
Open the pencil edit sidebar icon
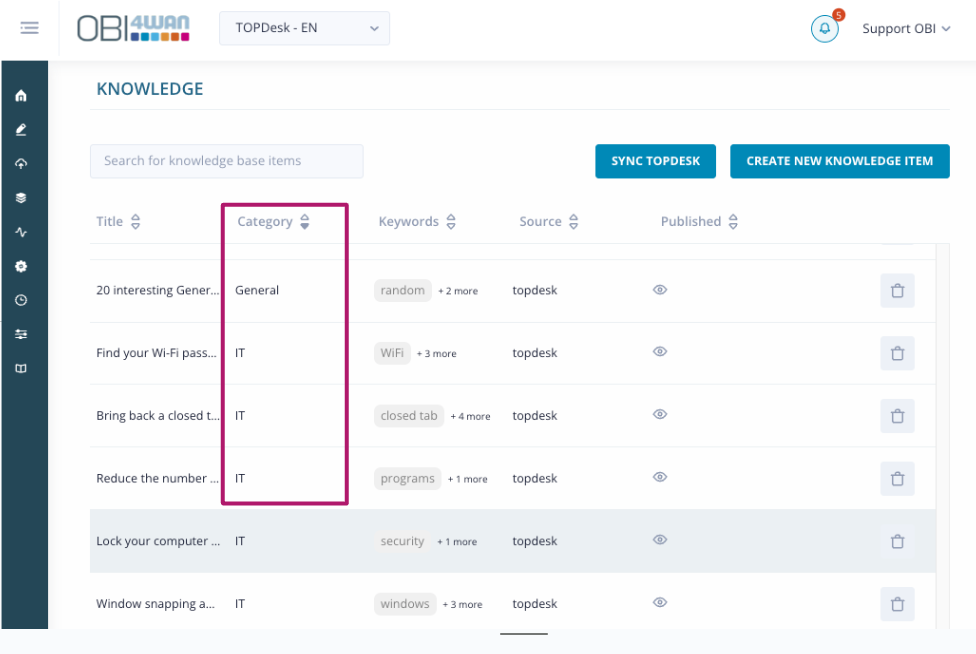21,129
